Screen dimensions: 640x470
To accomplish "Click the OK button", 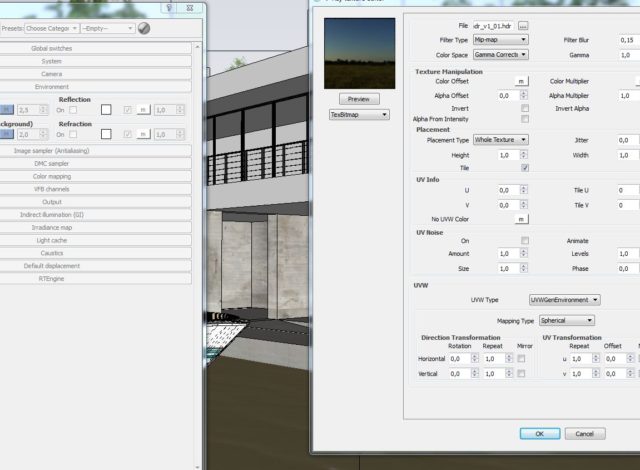I will 539,433.
